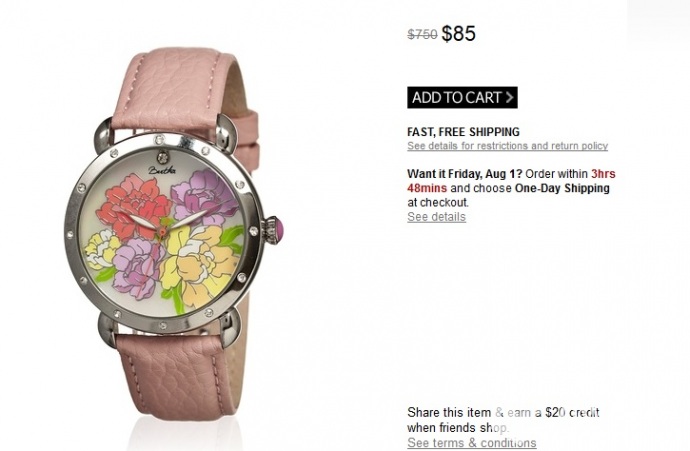Open See details link under One-Day Shipping
The width and height of the screenshot is (690, 451).
(436, 217)
